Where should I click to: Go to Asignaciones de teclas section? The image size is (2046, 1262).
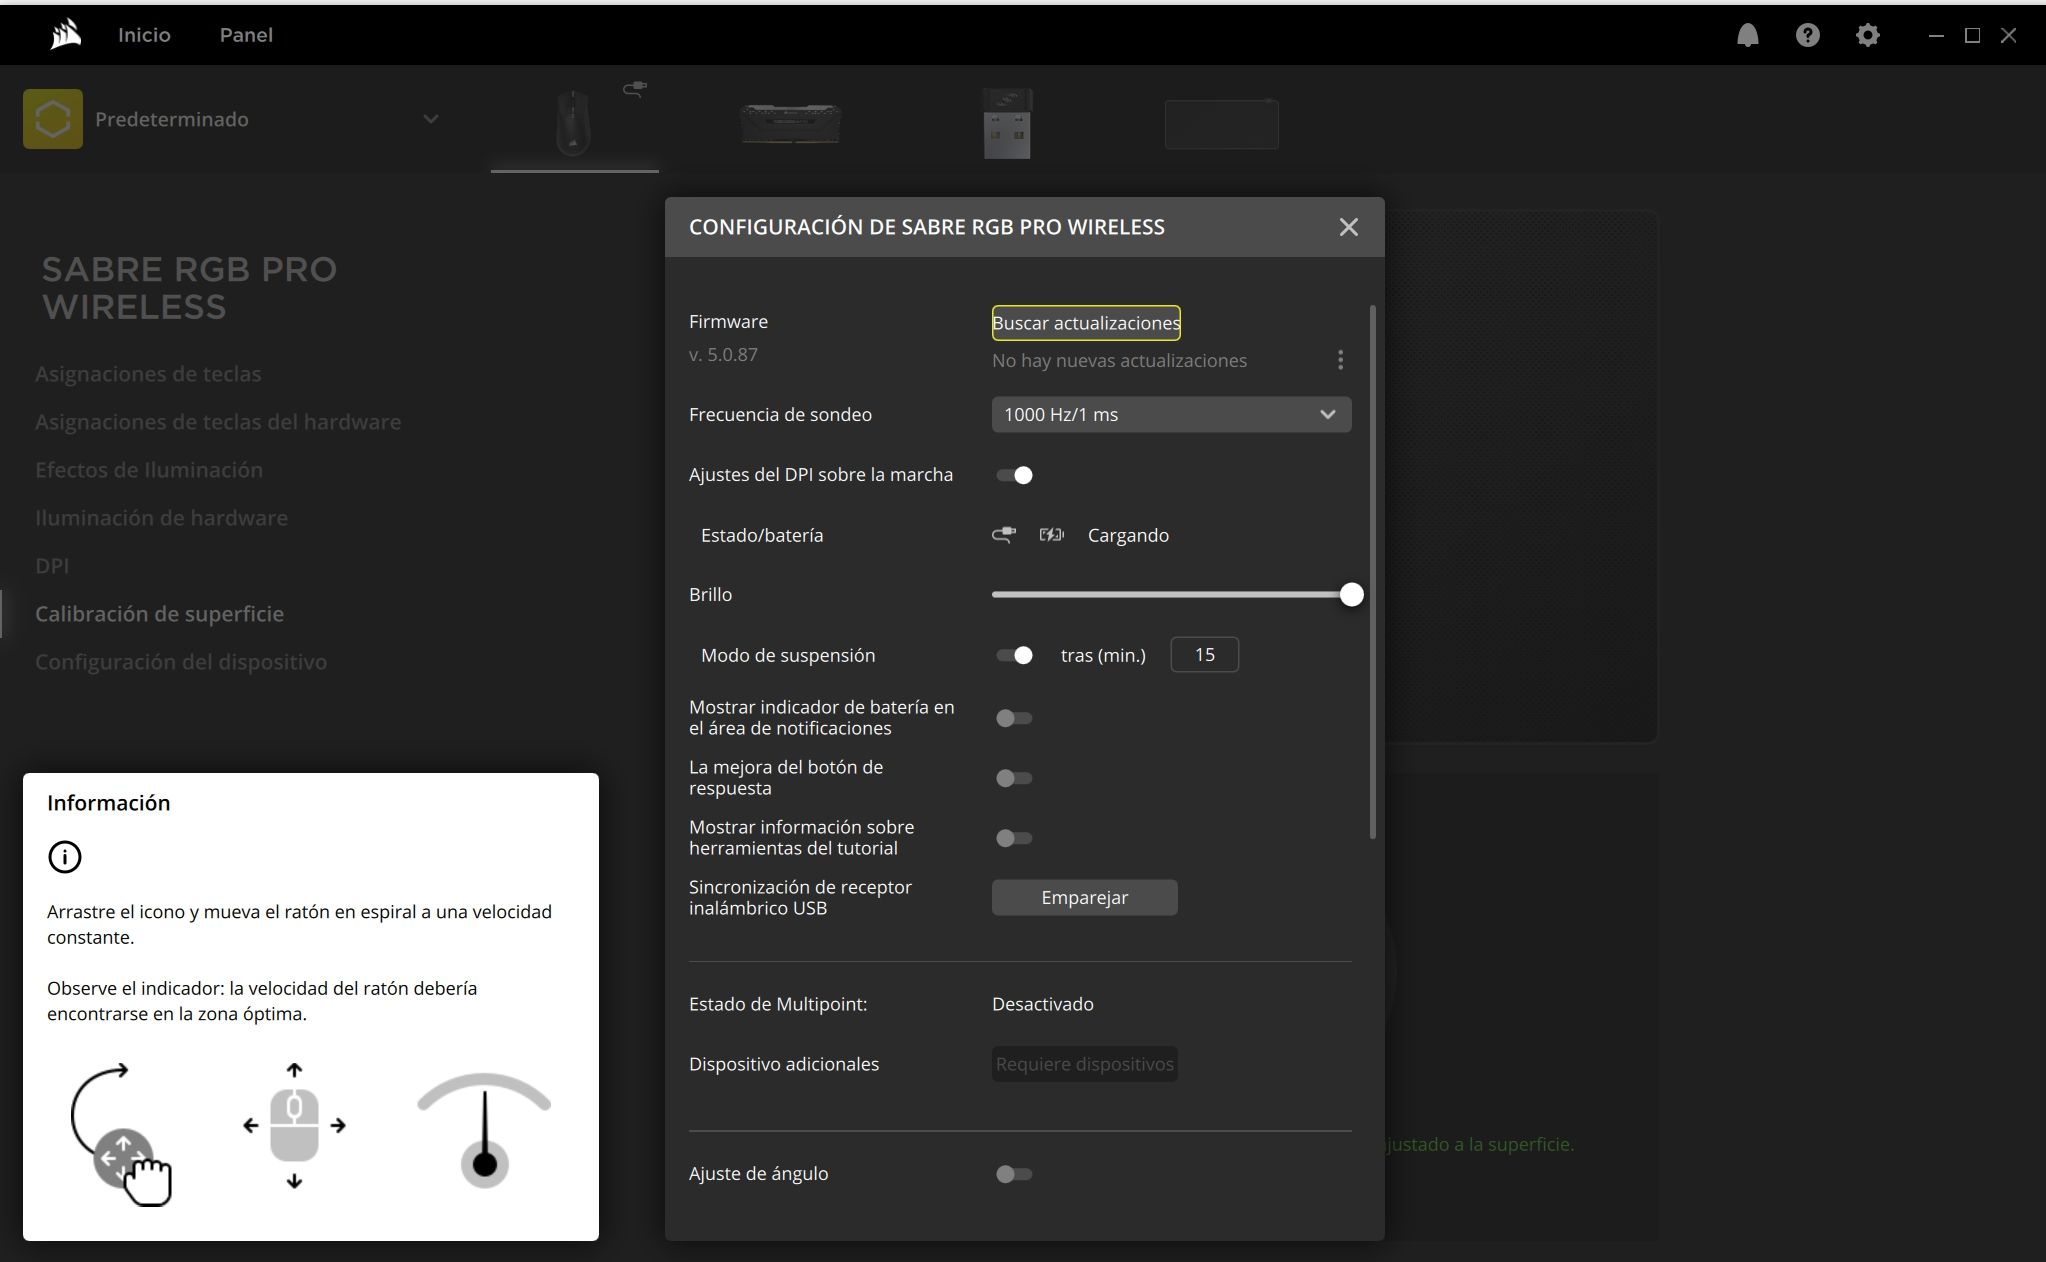[148, 374]
